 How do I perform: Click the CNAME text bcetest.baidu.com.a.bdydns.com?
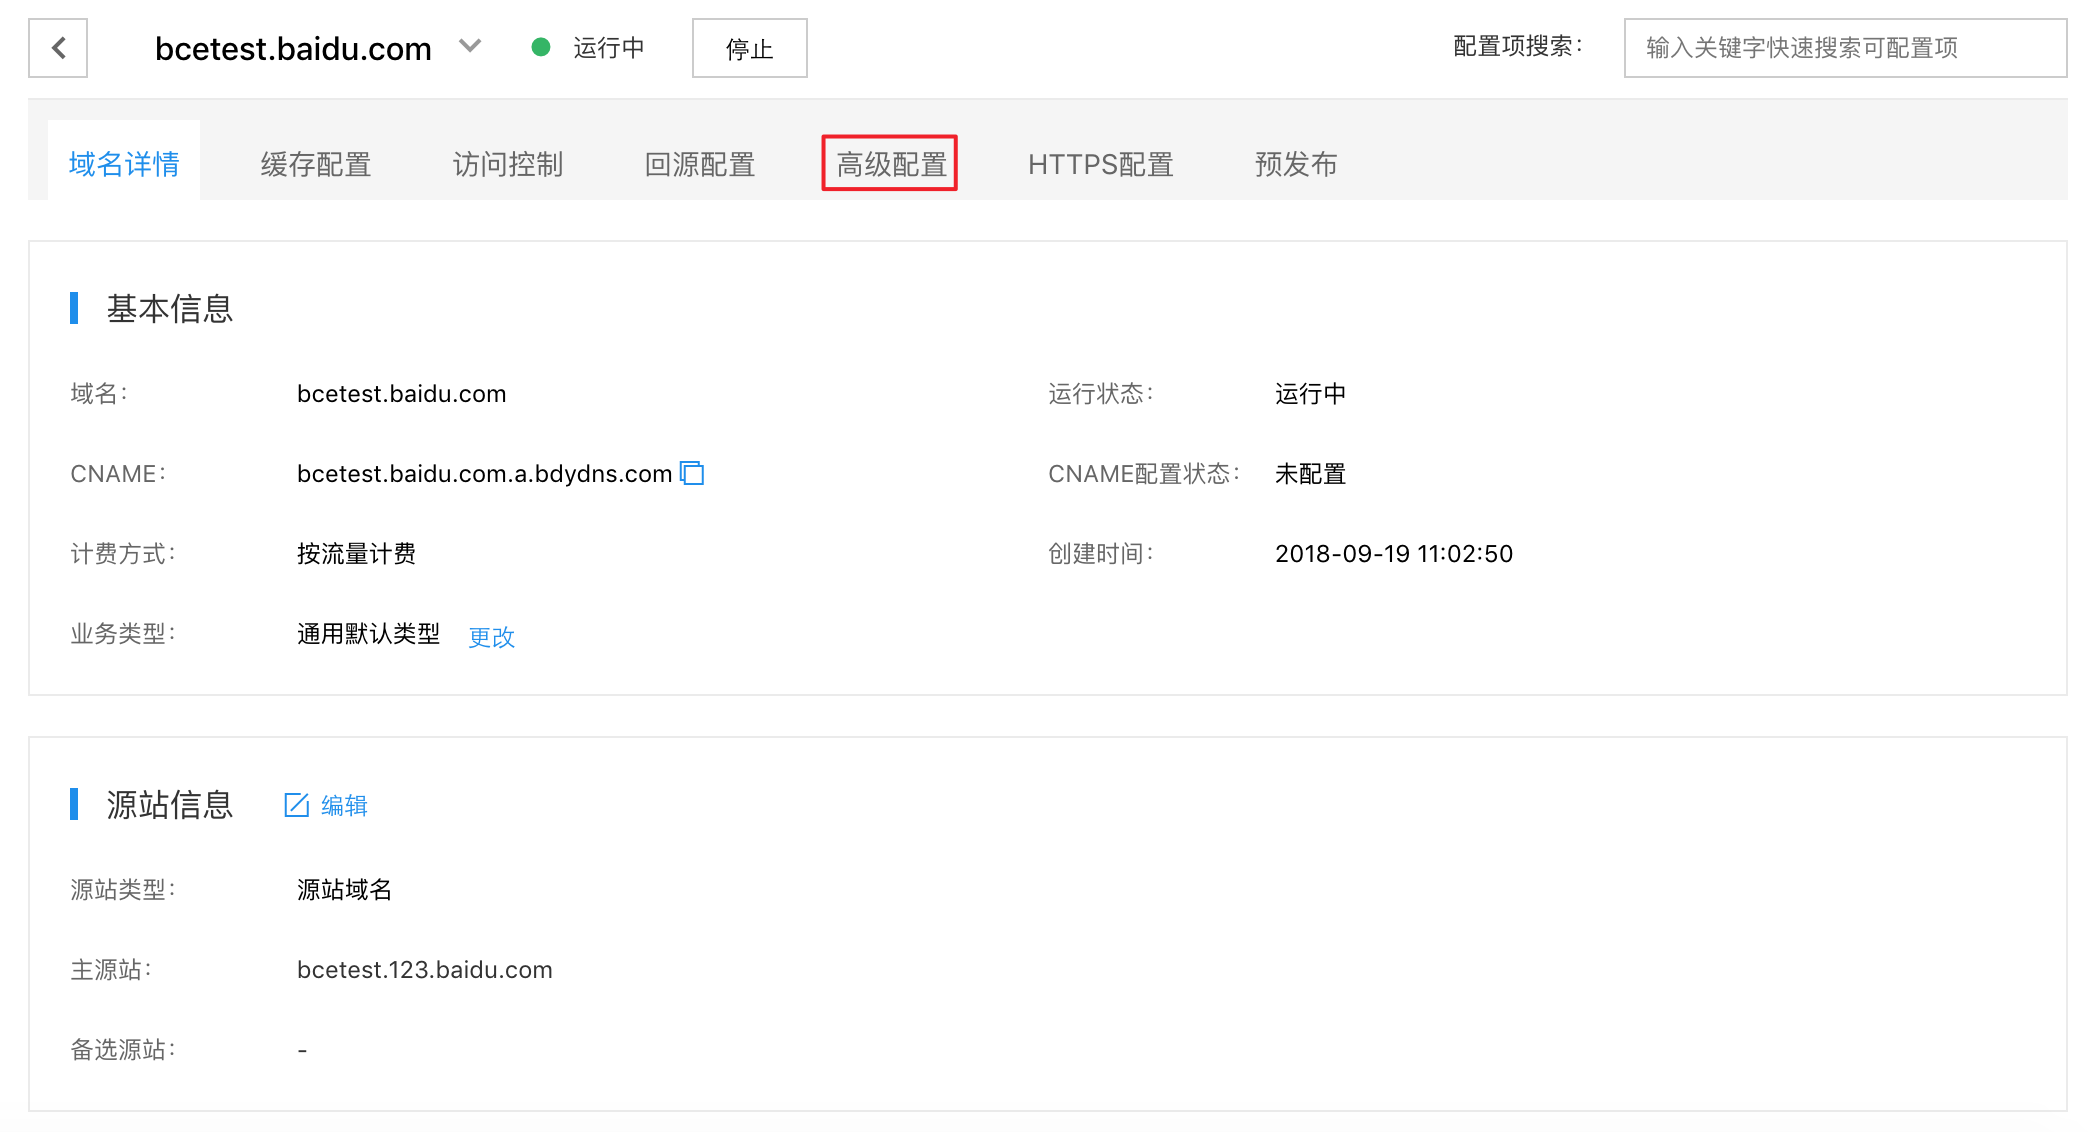click(485, 474)
